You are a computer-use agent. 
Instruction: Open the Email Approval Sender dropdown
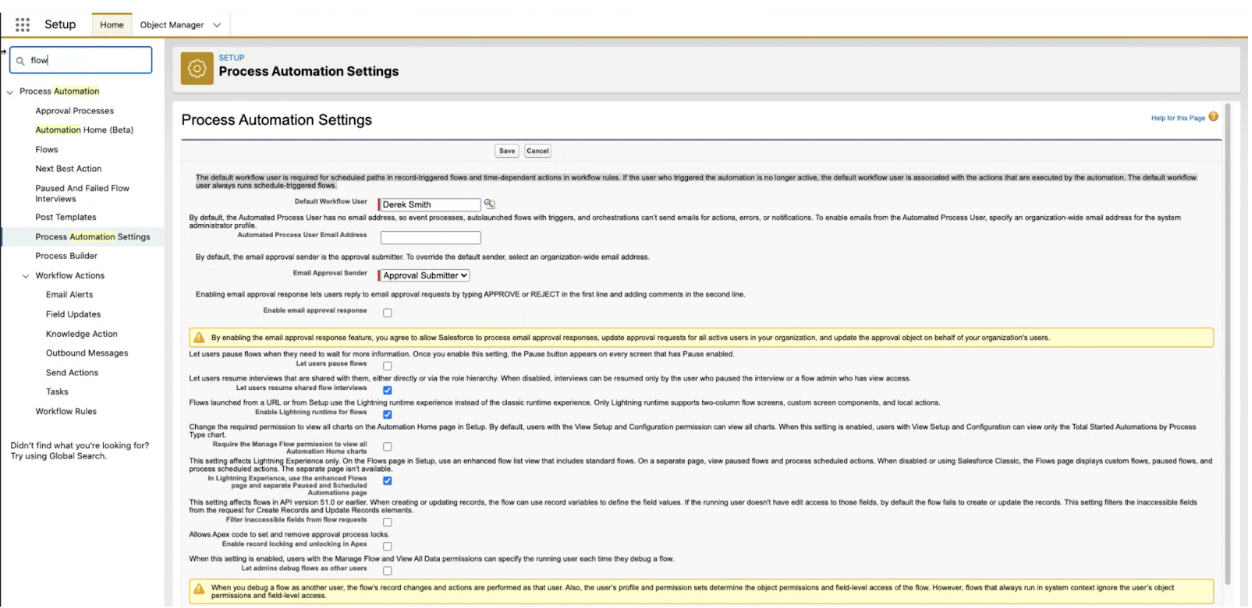424,275
